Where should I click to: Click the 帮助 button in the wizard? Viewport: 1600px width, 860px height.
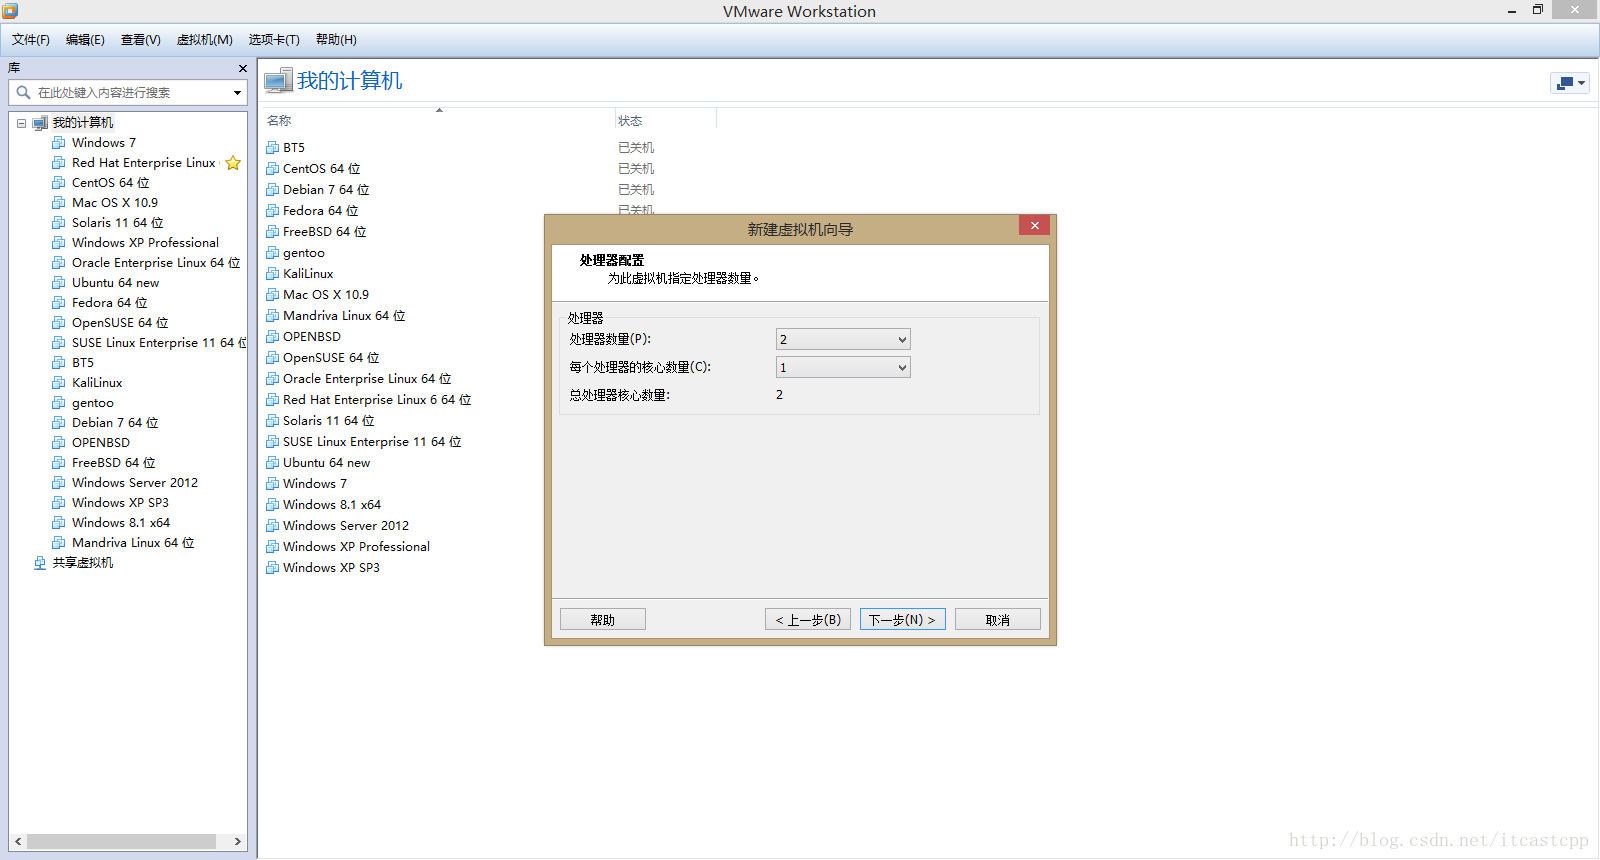click(603, 619)
